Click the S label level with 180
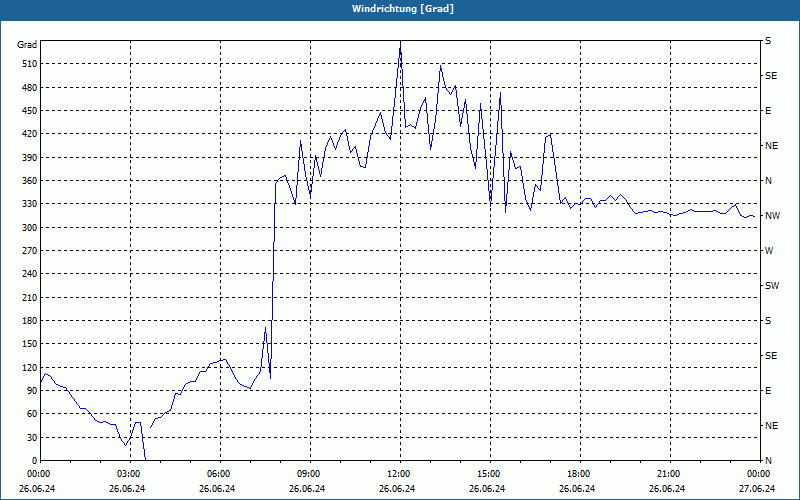 [768, 320]
